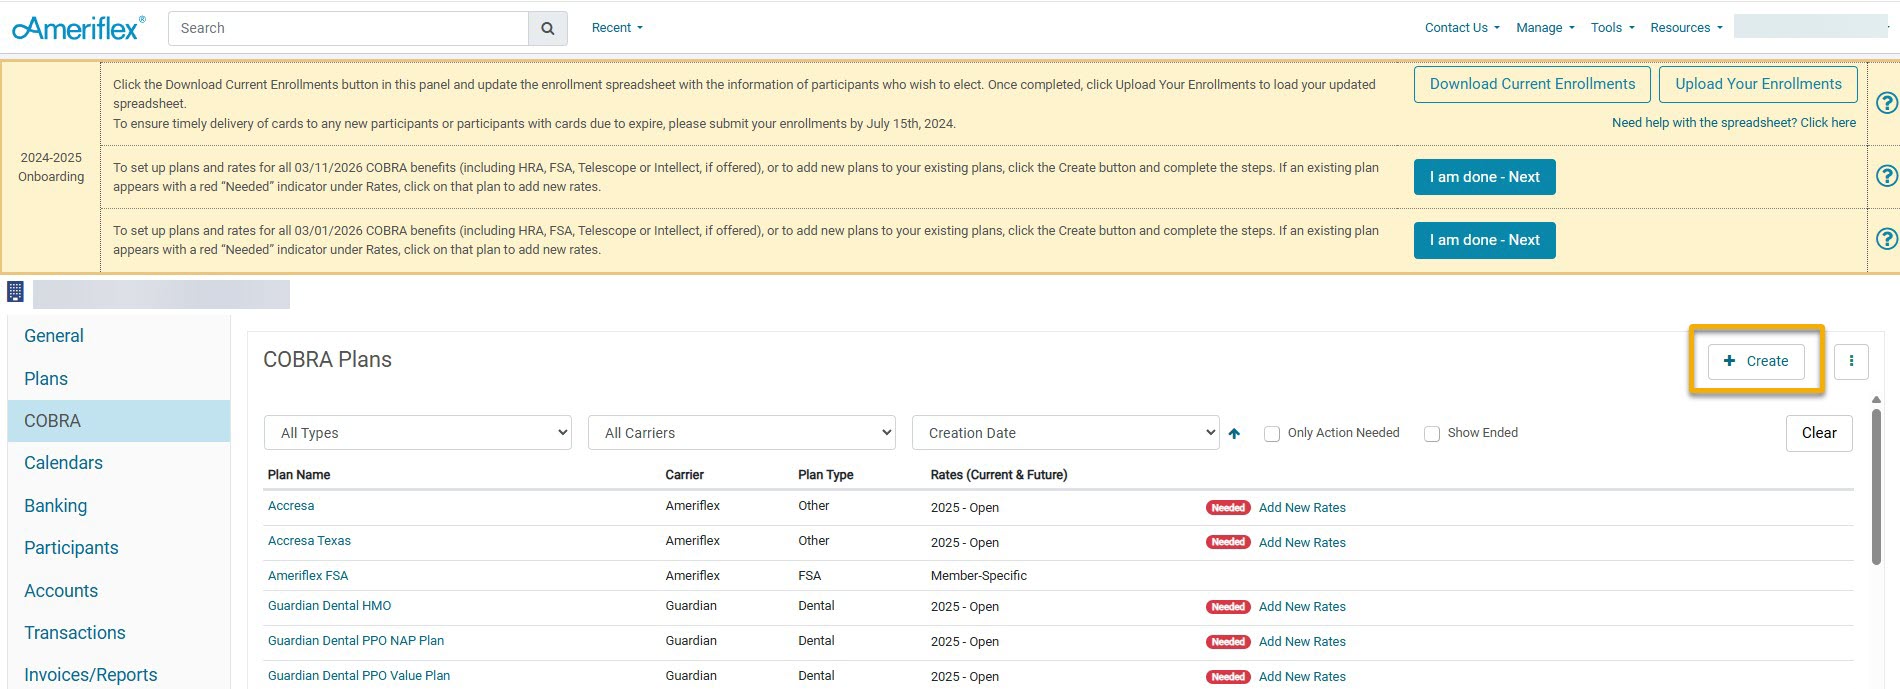Toggle sort direction with the up arrow
The height and width of the screenshot is (689, 1900).
click(x=1234, y=433)
